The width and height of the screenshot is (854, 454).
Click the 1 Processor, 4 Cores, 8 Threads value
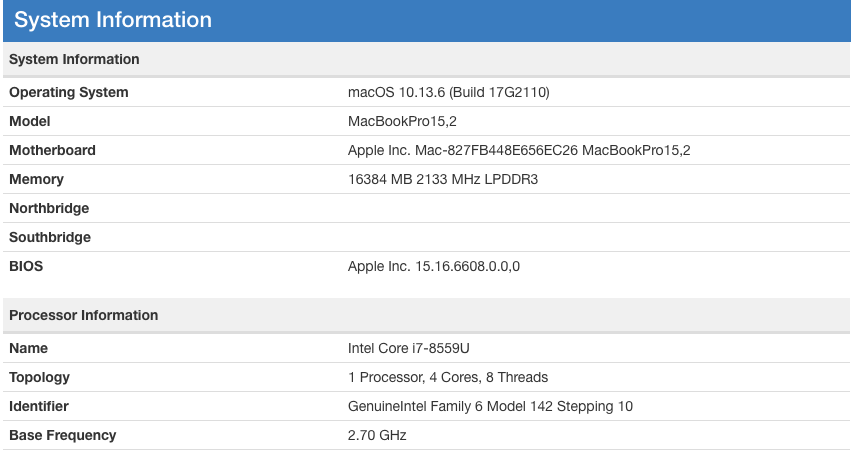[448, 377]
